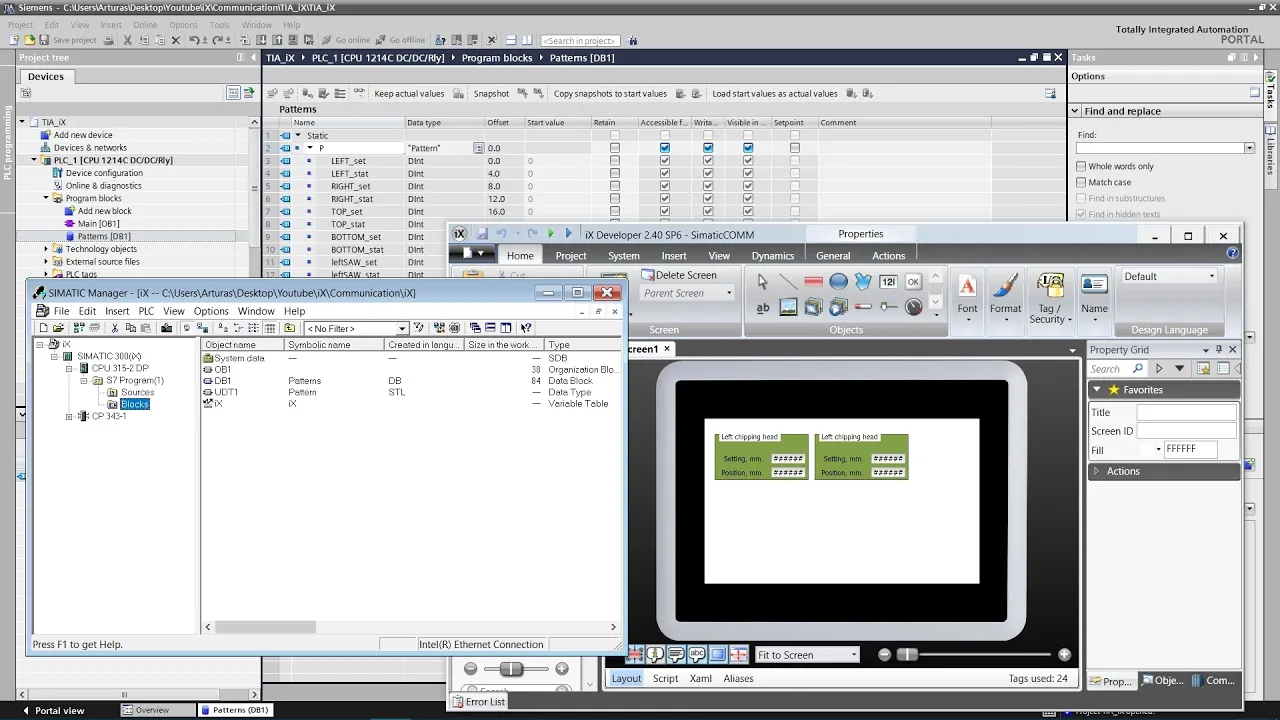
Task: Click the Up one level folder icon
Action: pos(290,328)
